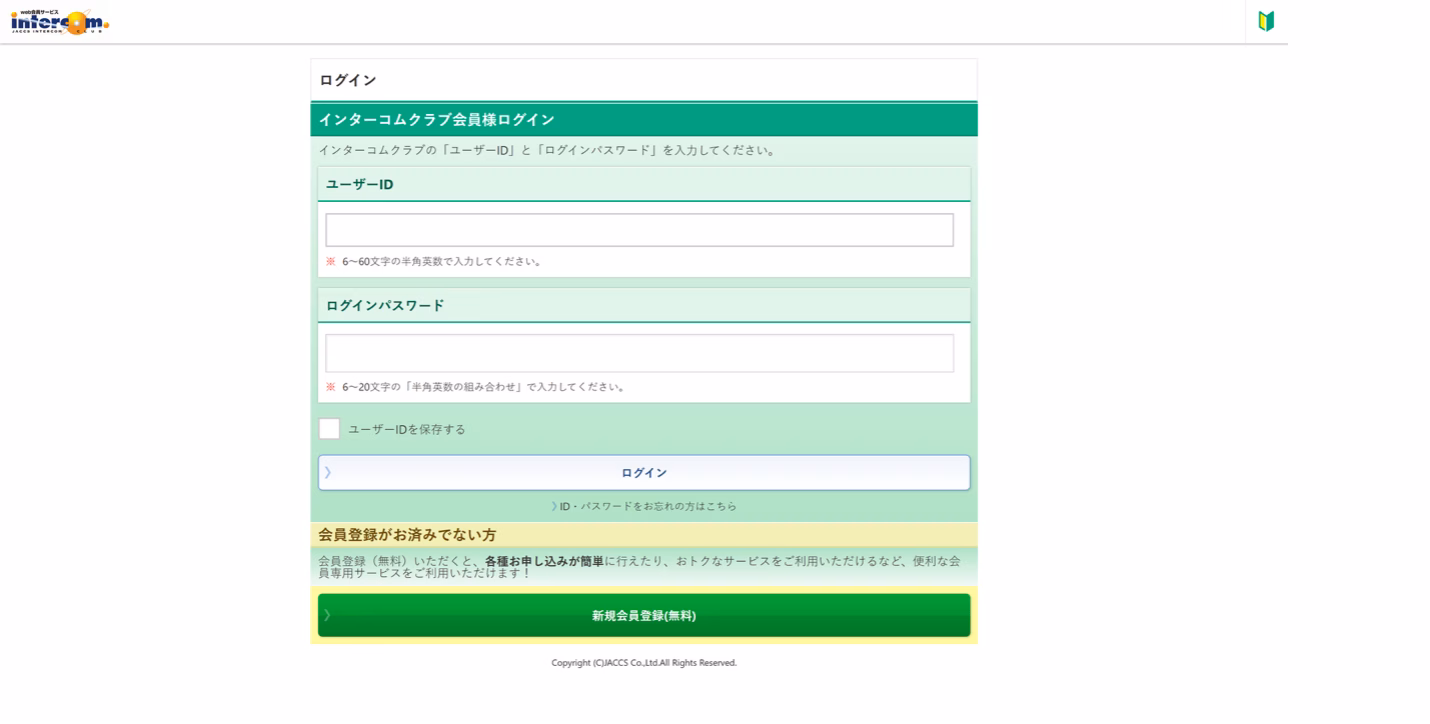Click the ユーザーID section header
The image size is (1430, 724).
644,184
